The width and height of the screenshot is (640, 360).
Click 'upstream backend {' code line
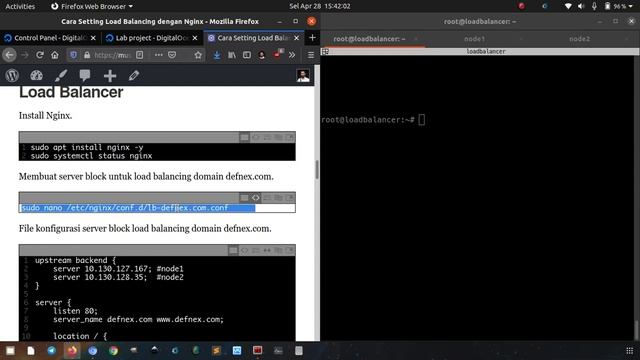pos(76,260)
